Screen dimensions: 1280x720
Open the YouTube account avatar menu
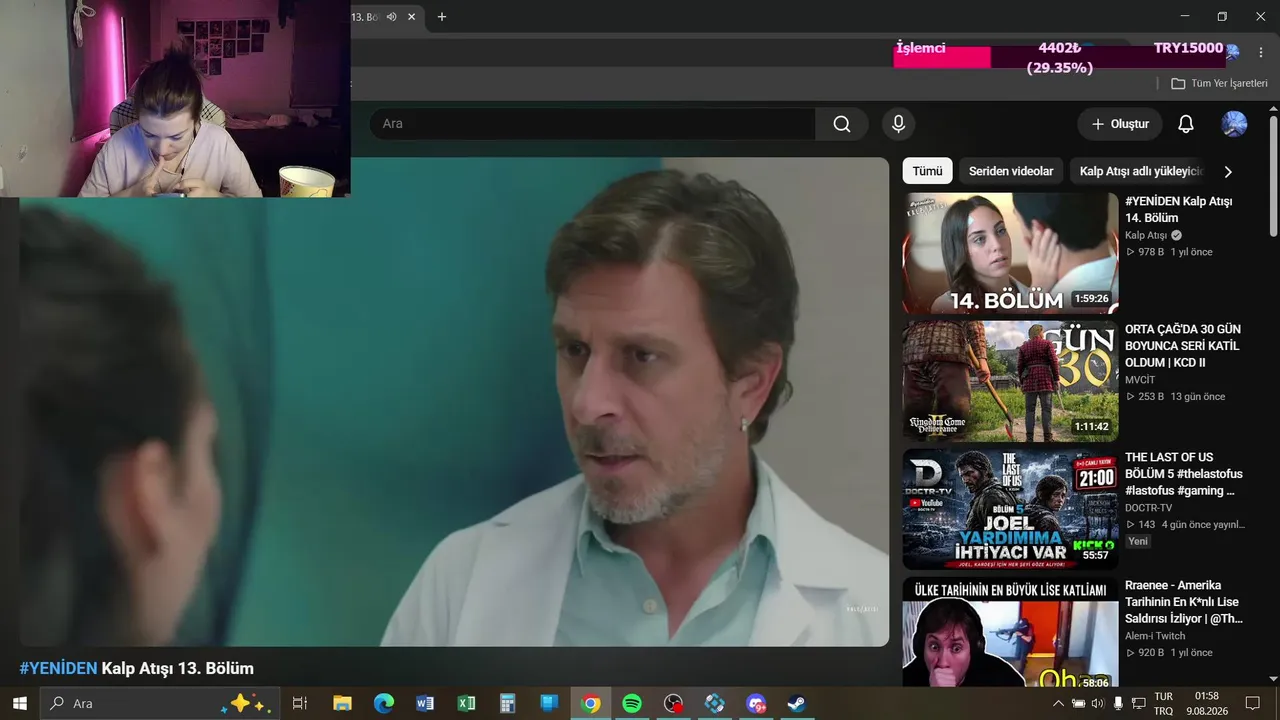click(1234, 124)
